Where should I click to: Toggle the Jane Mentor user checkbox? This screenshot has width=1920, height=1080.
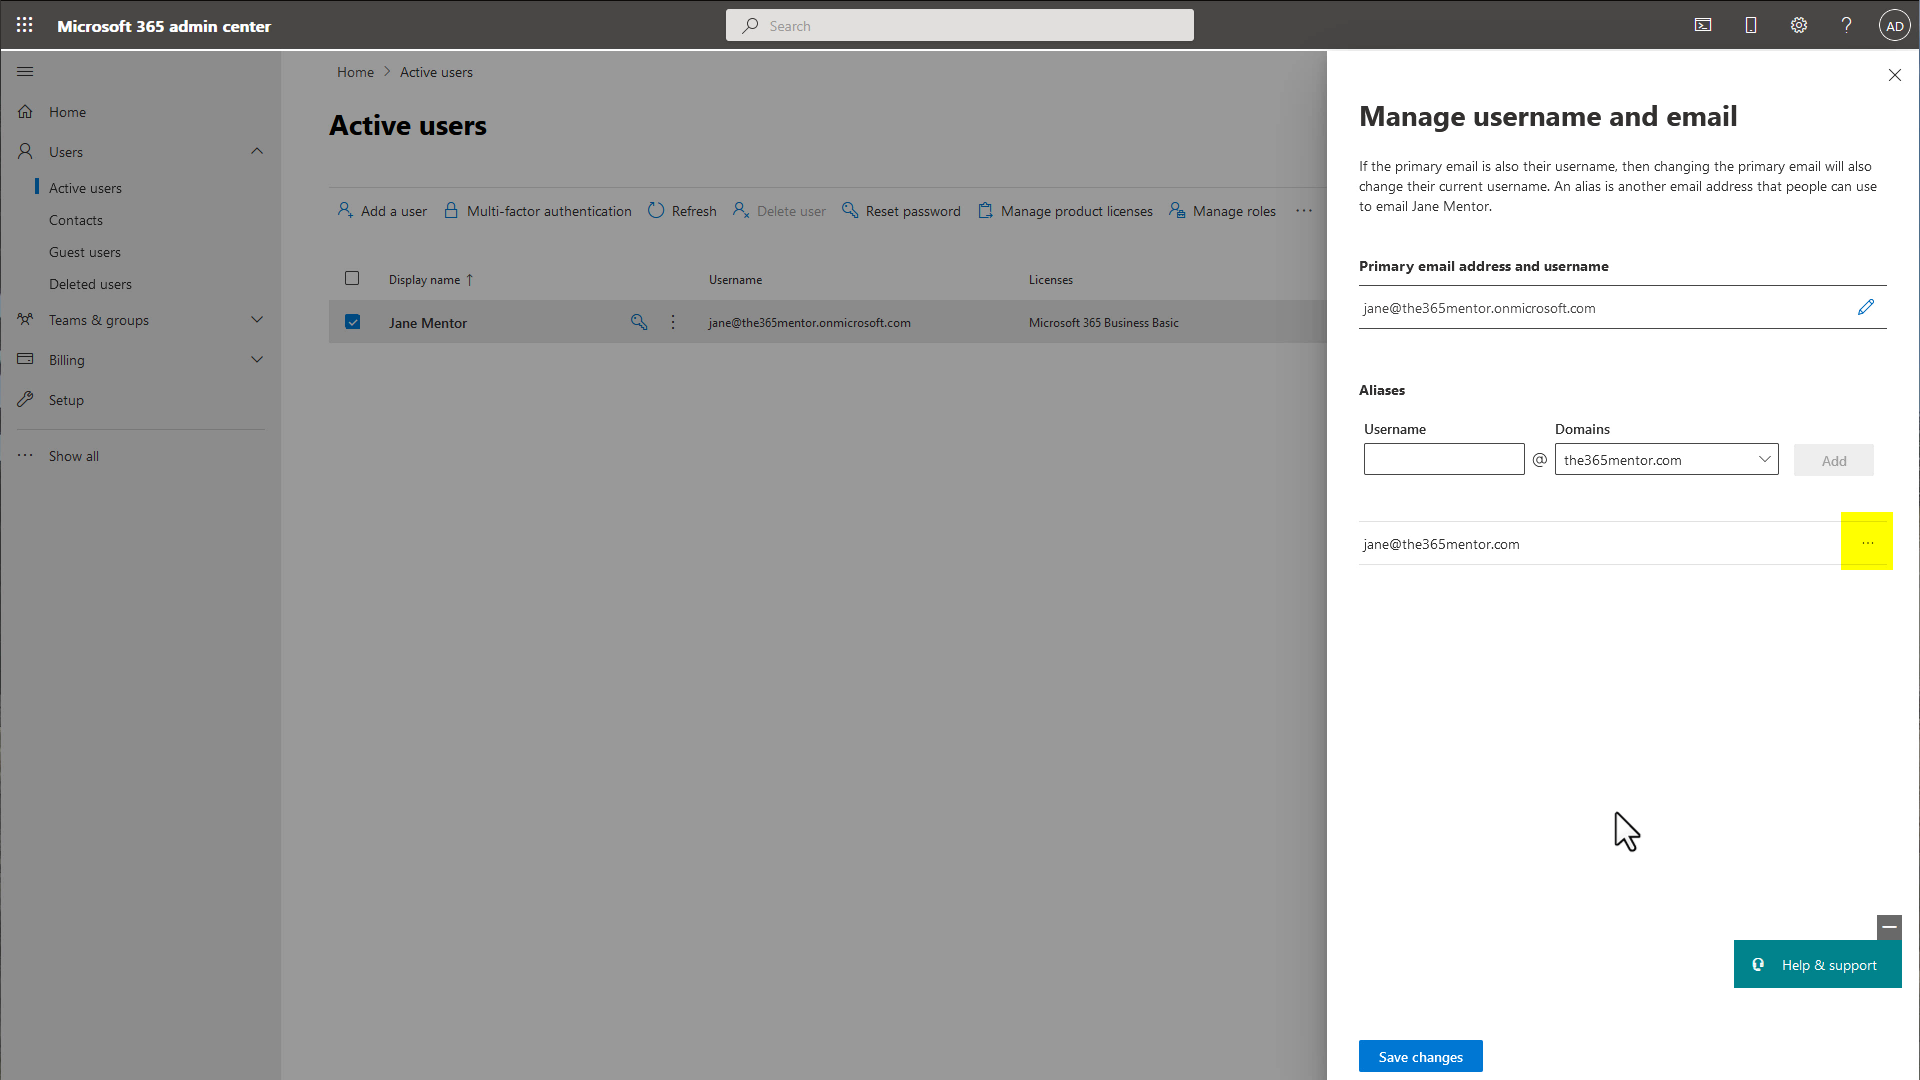point(352,322)
